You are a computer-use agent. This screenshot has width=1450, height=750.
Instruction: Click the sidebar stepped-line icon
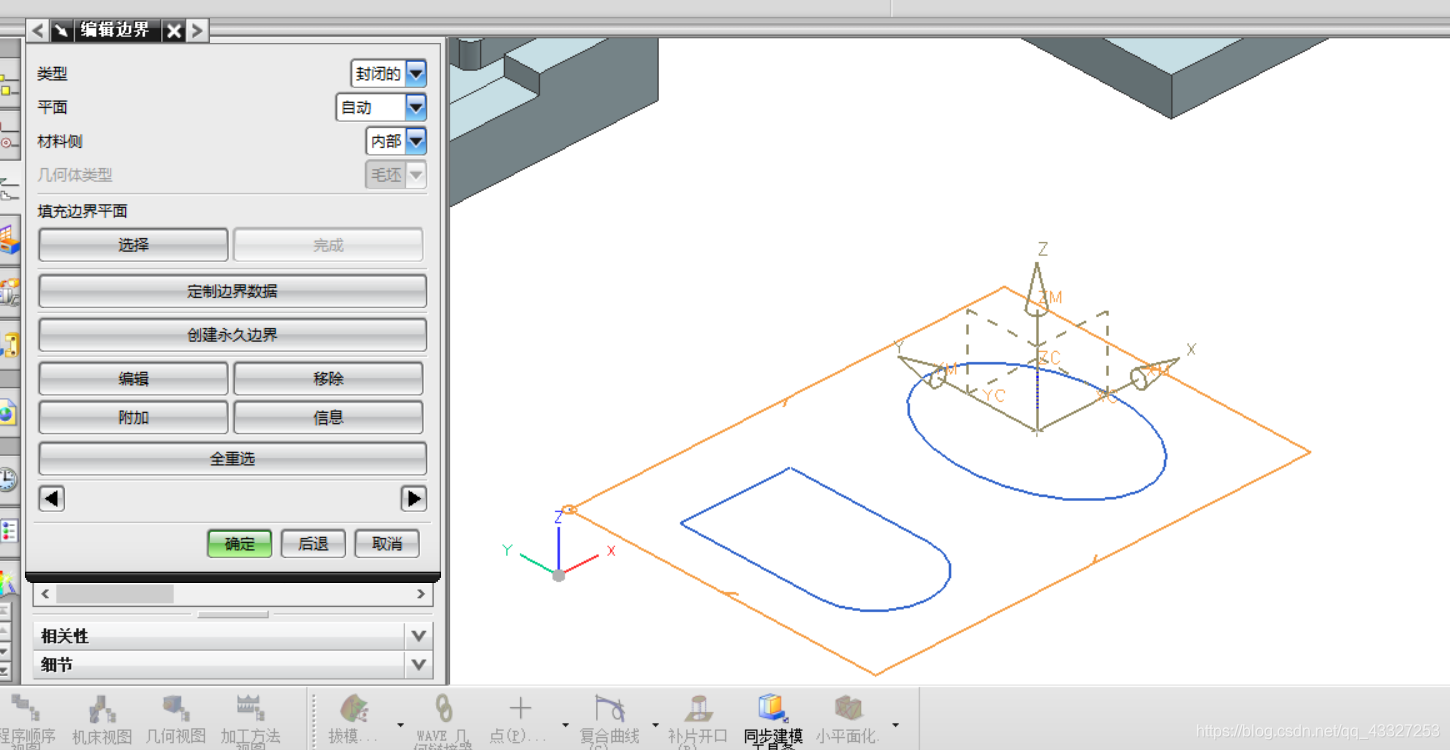(x=8, y=187)
